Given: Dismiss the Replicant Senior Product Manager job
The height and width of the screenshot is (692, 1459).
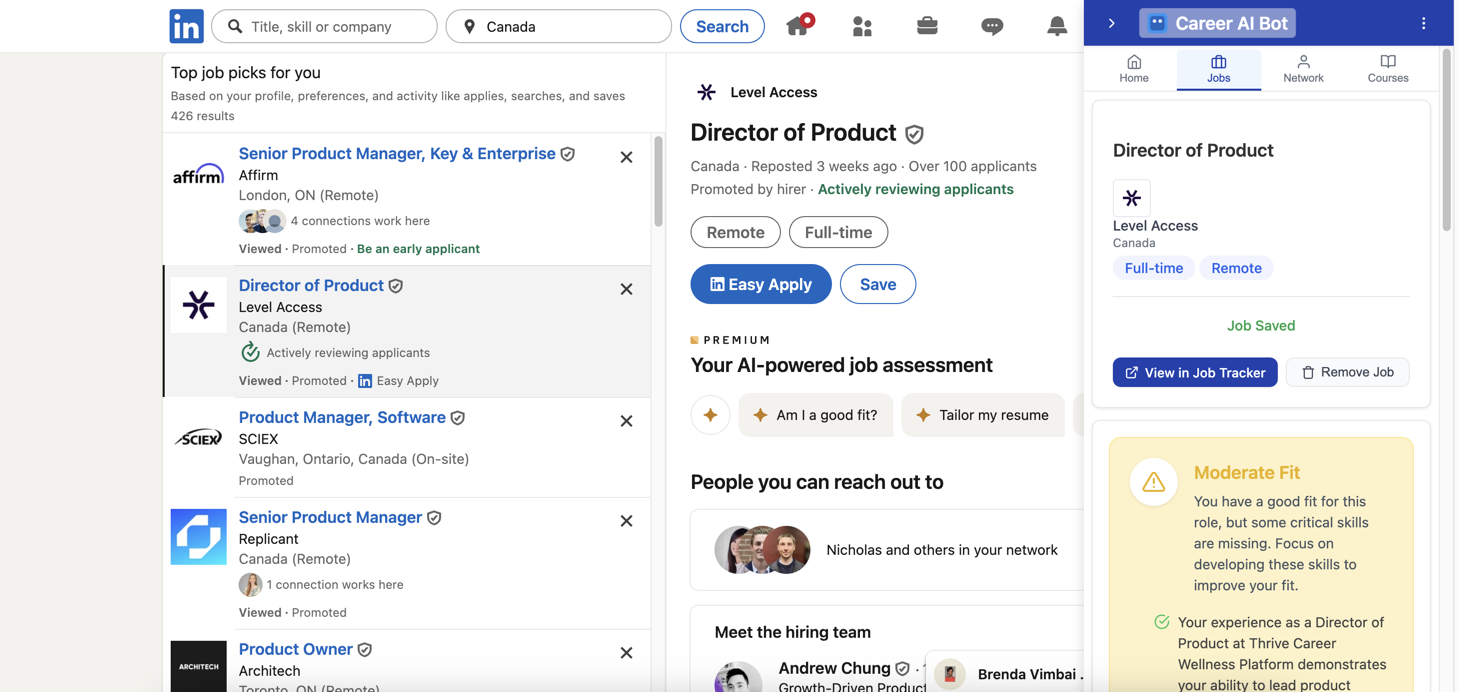Looking at the screenshot, I should tap(626, 521).
